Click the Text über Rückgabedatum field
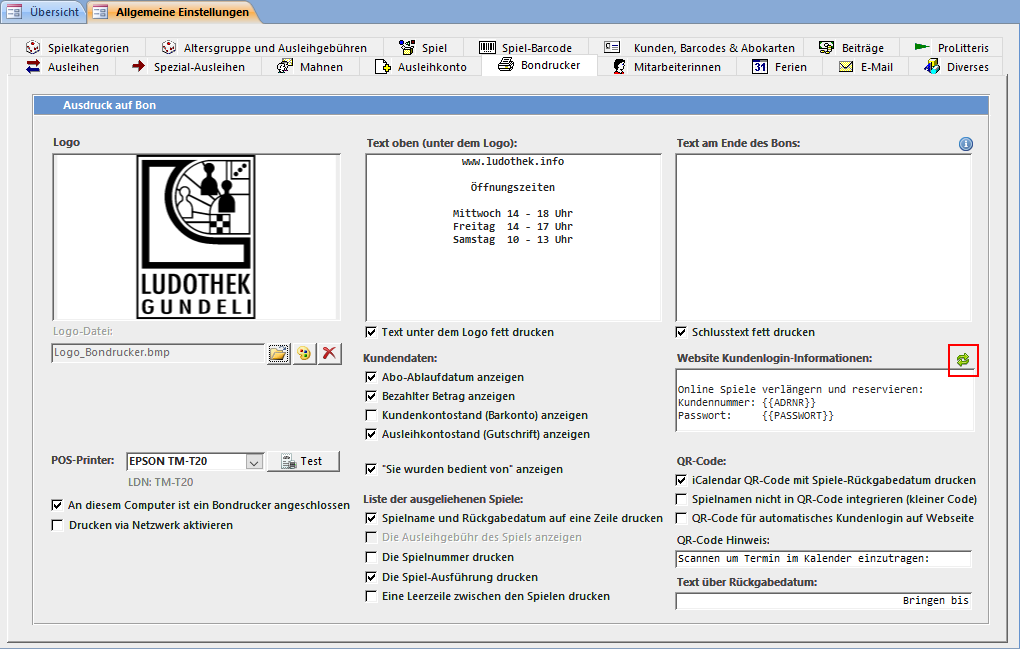 click(x=824, y=601)
